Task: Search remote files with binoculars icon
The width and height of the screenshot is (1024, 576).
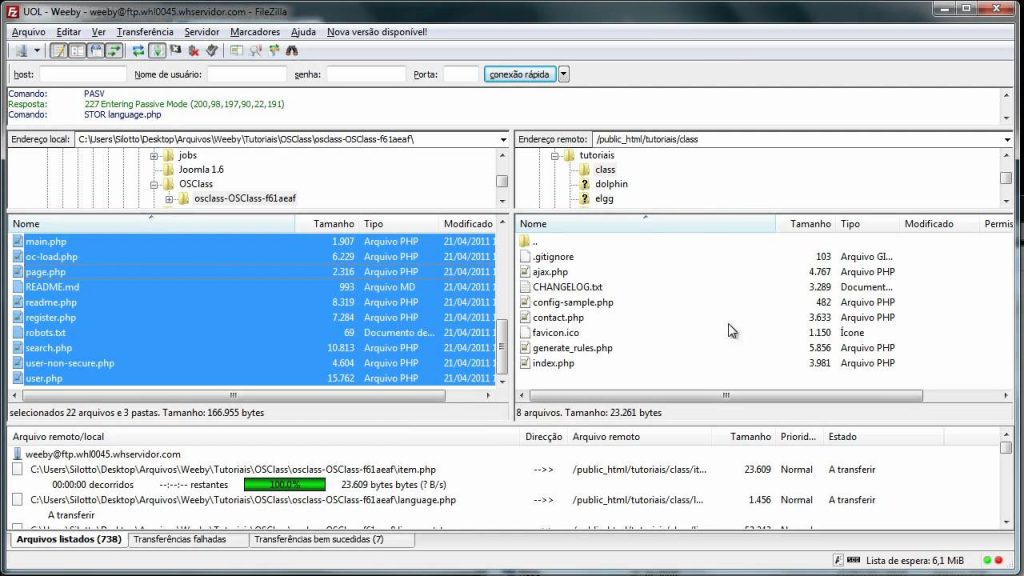Action: (292, 50)
